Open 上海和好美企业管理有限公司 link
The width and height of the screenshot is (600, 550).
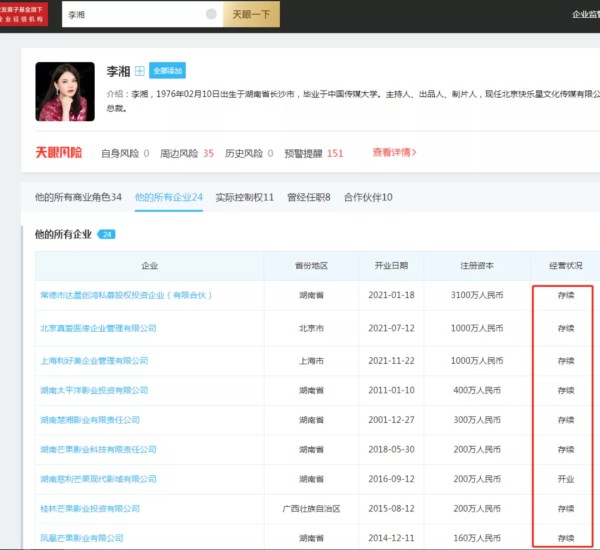[x=94, y=361]
